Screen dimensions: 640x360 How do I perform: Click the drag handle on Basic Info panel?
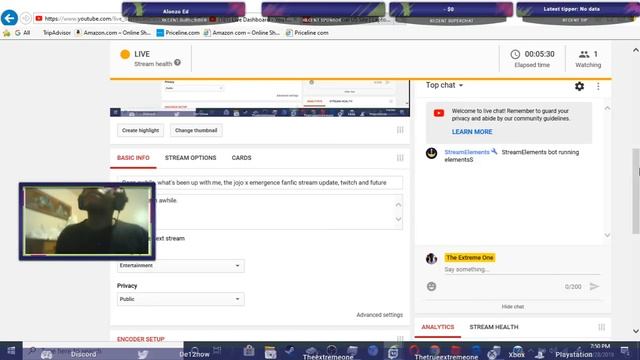point(400,158)
